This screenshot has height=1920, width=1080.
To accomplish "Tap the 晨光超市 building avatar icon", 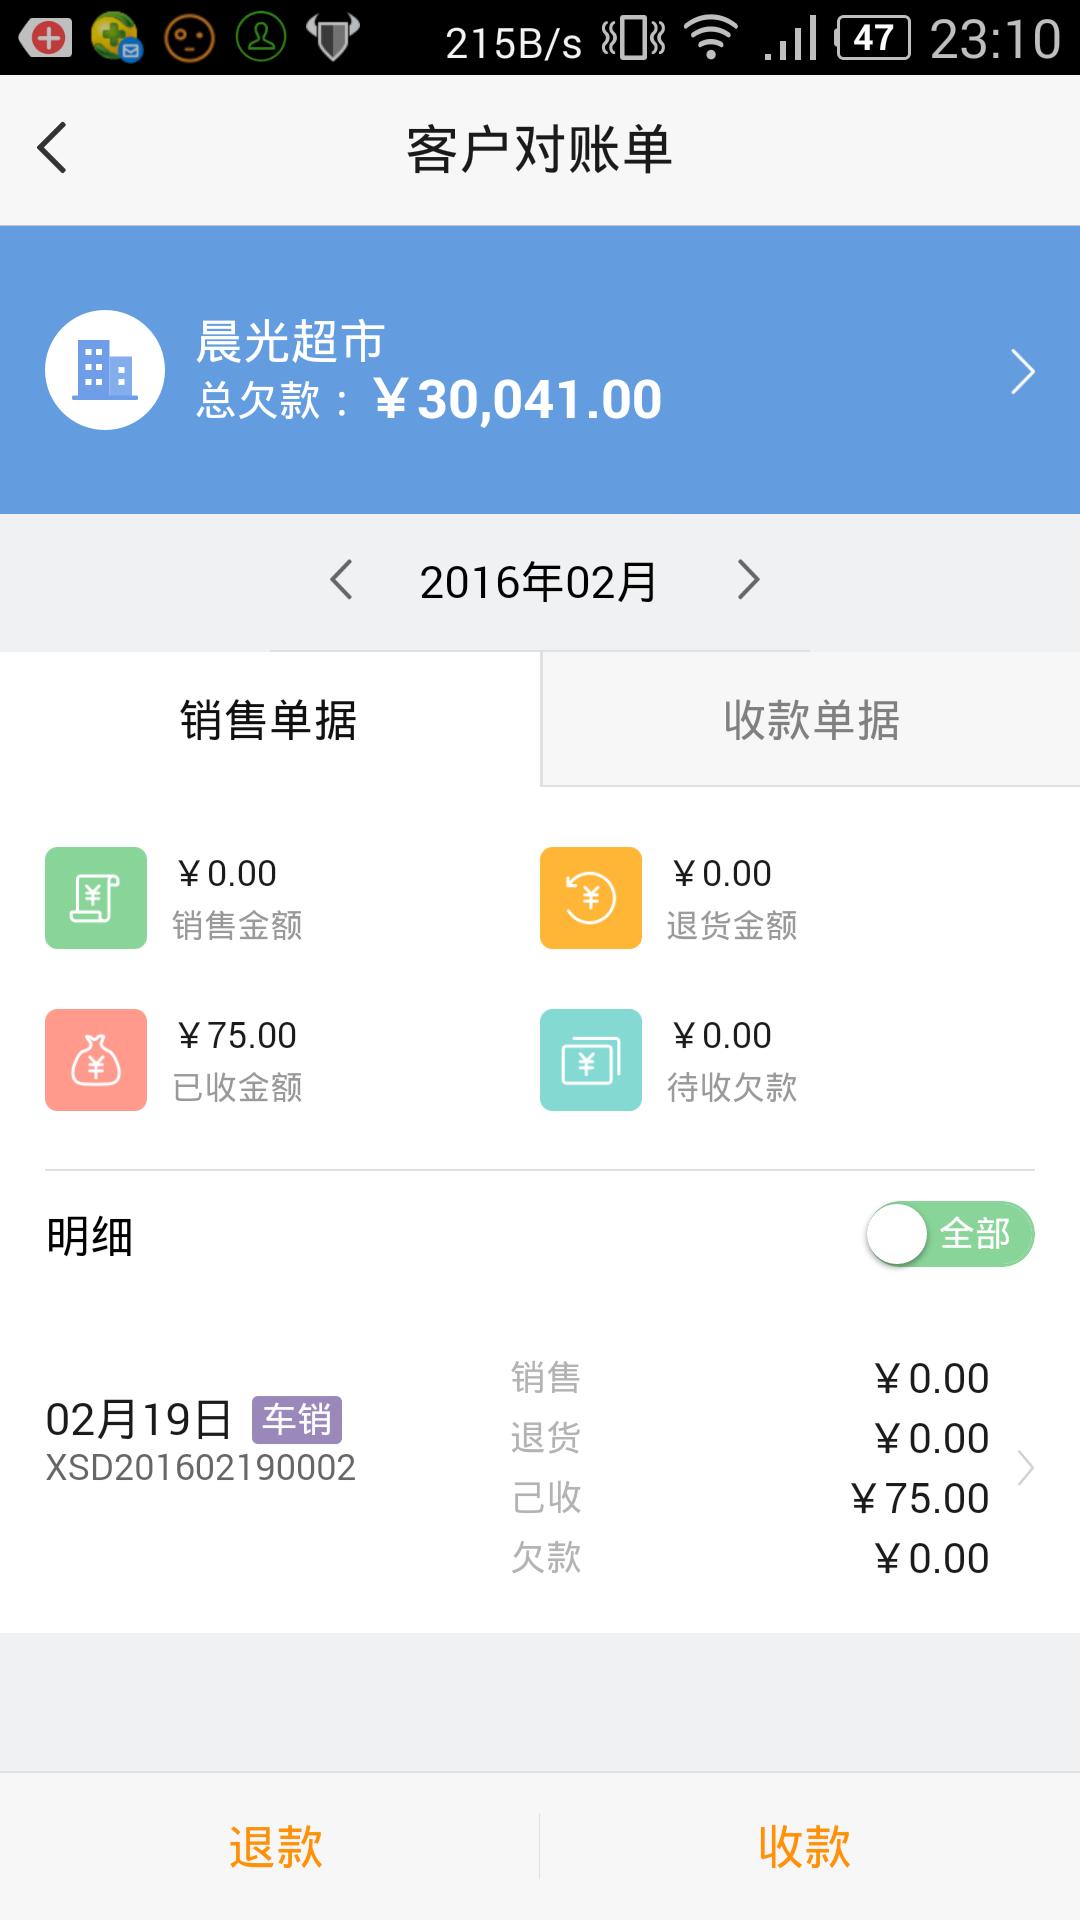I will [105, 370].
